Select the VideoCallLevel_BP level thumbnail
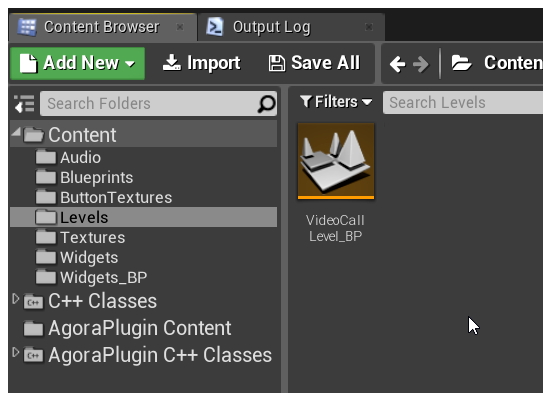The height and width of the screenshot is (405, 543). coord(336,161)
